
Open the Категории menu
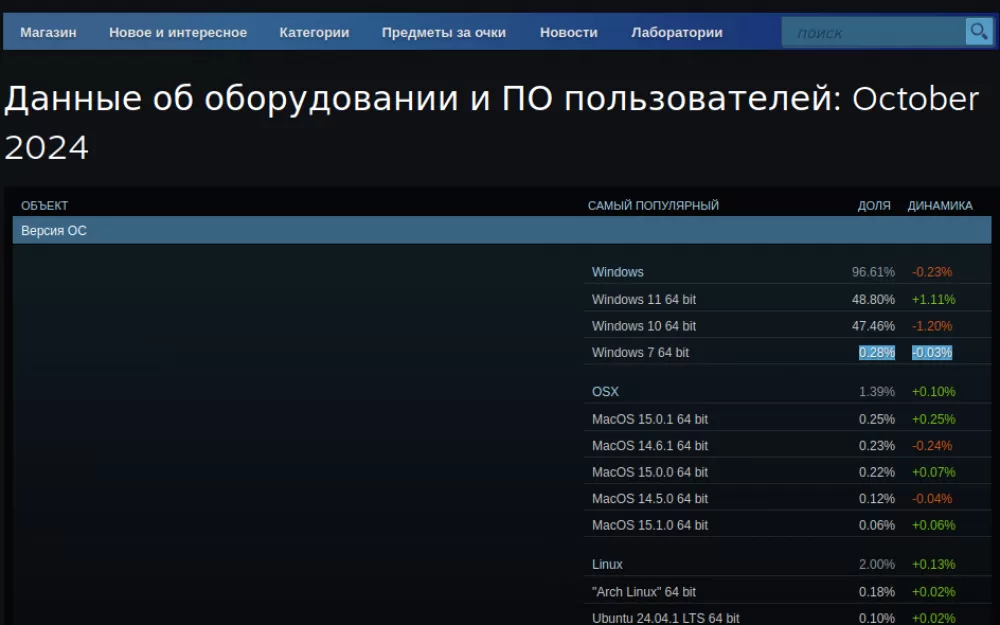click(314, 32)
